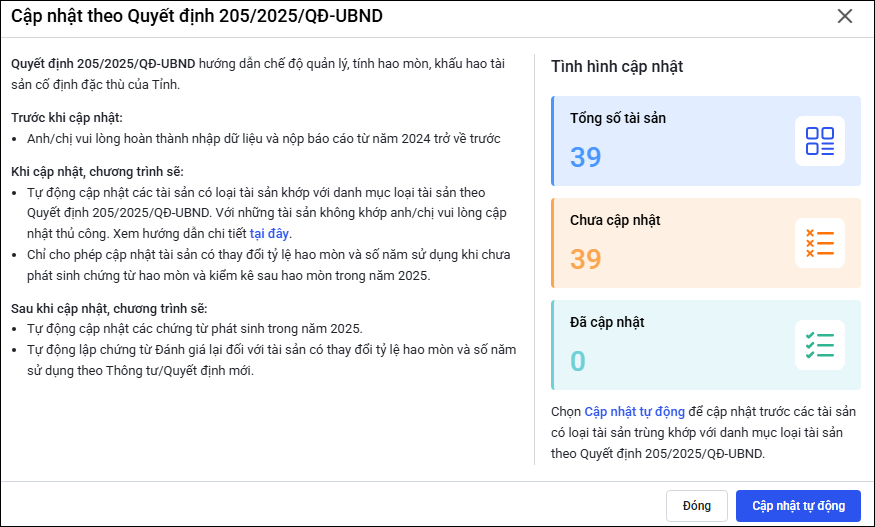The height and width of the screenshot is (527, 875).
Task: Click the Sau khi cập nhật, chương trình sẽ heading
Action: pos(109,309)
